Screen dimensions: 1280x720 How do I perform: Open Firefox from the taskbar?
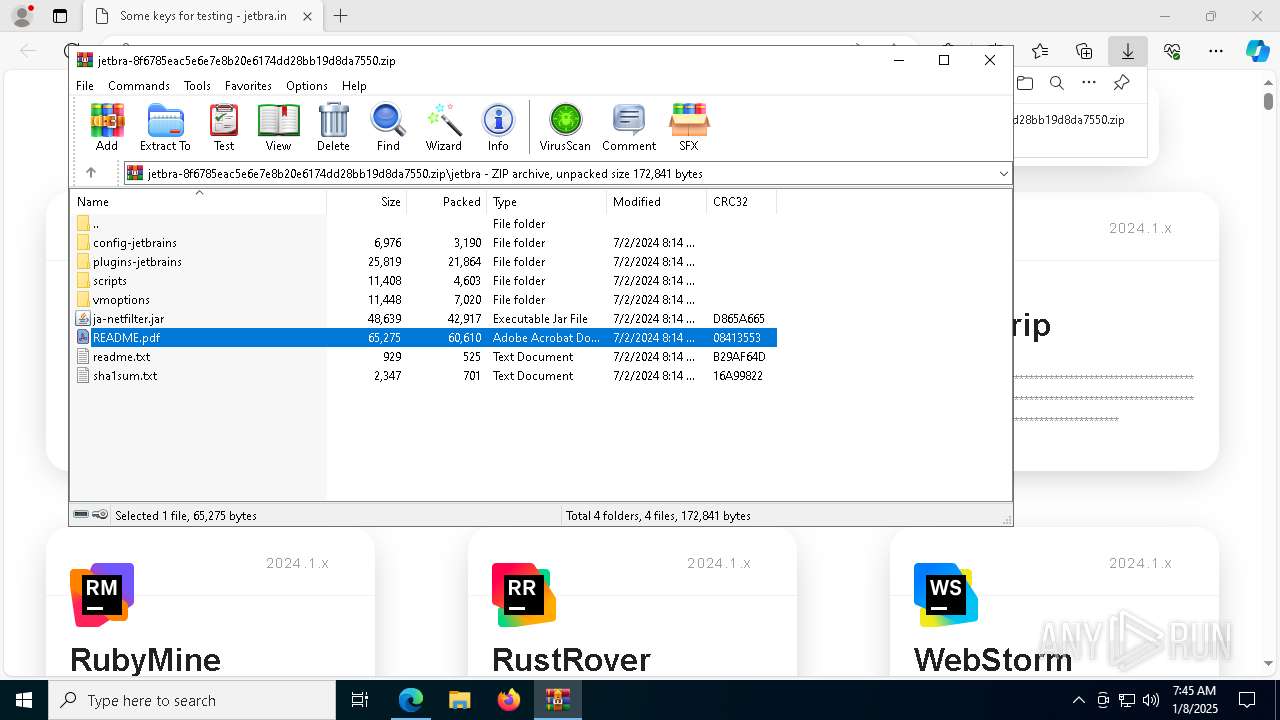pyautogui.click(x=509, y=700)
